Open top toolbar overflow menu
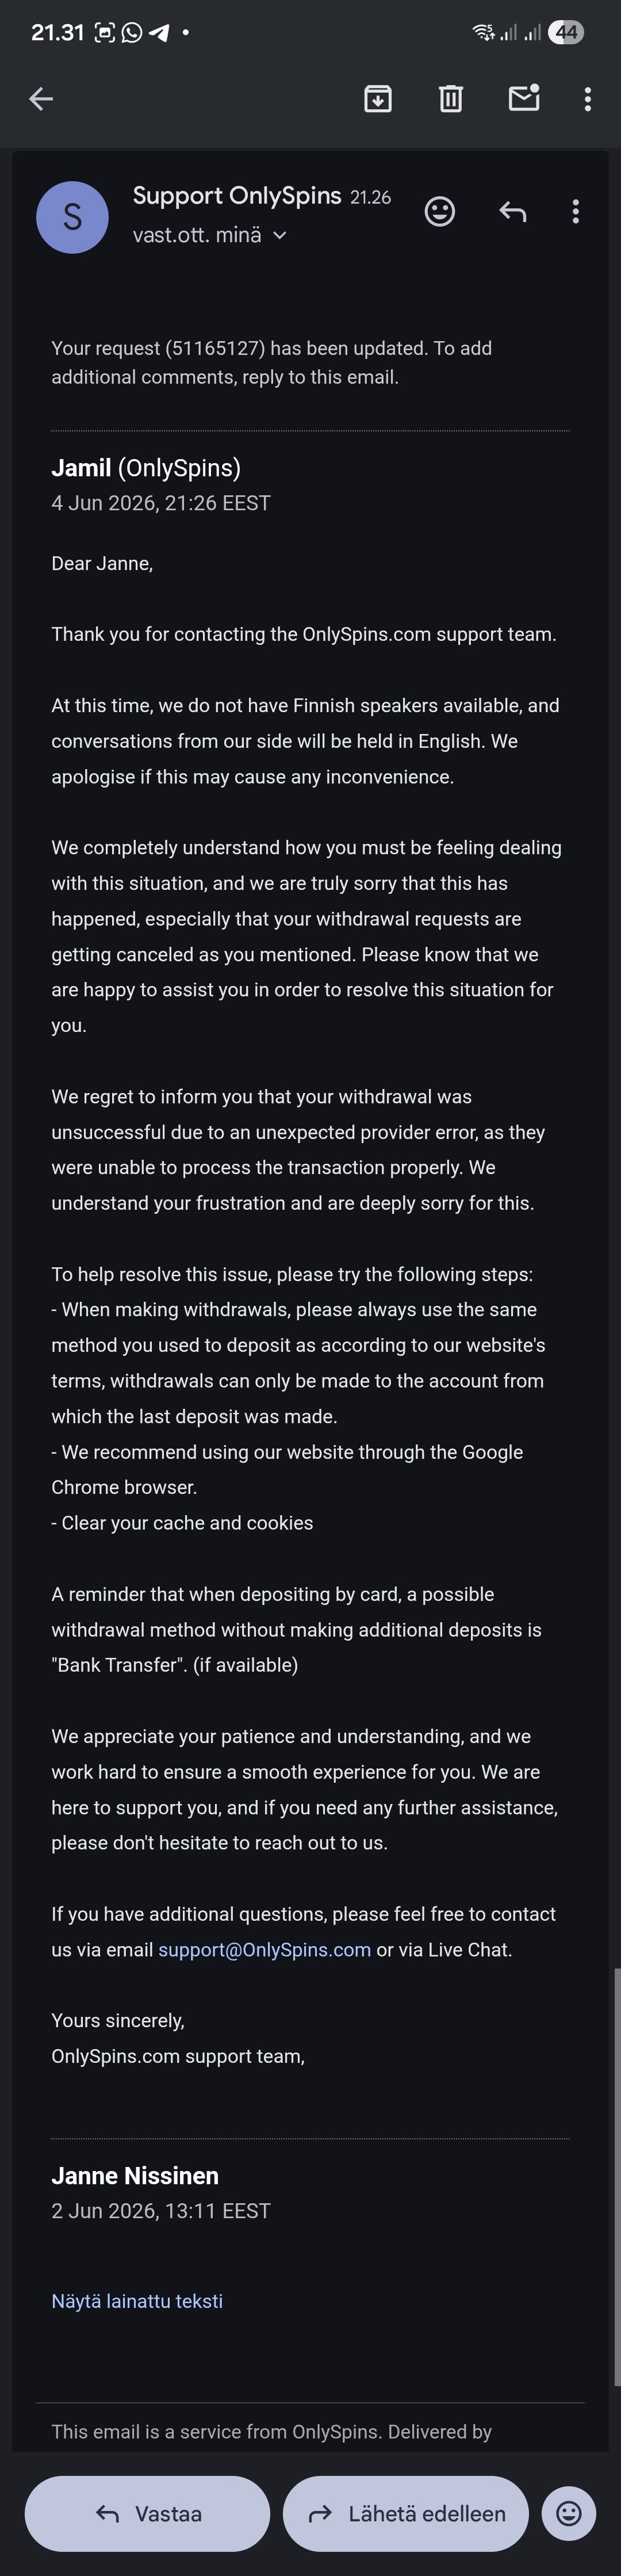The image size is (621, 2576). point(588,98)
